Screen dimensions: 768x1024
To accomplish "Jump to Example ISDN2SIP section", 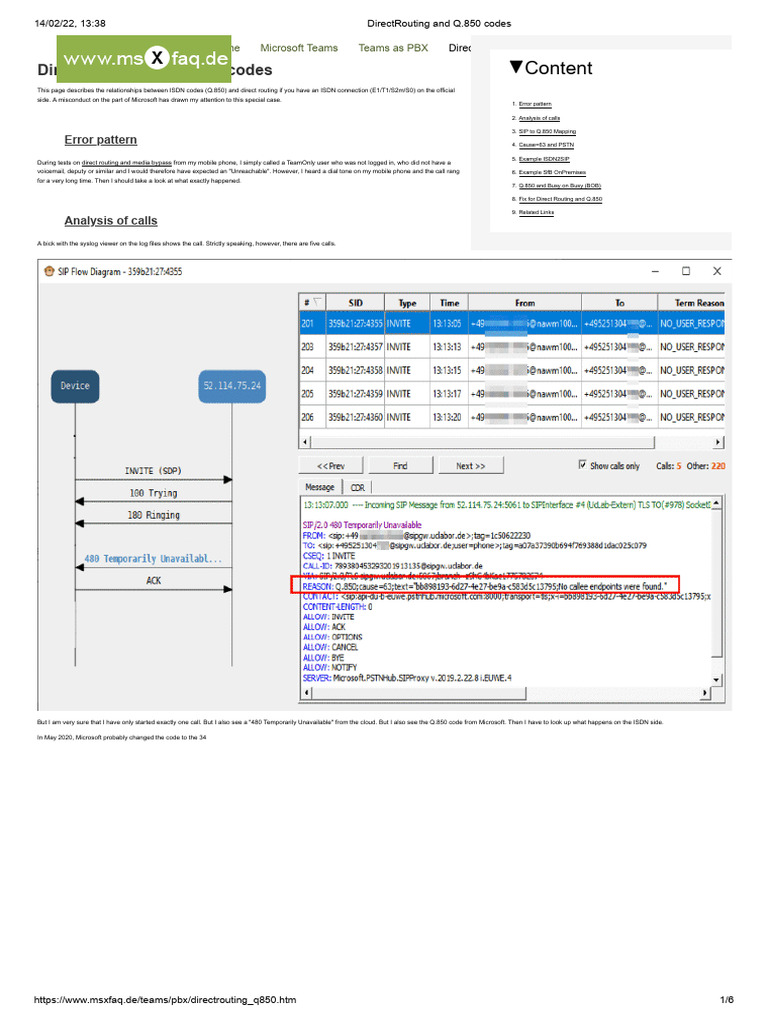I will click(544, 159).
